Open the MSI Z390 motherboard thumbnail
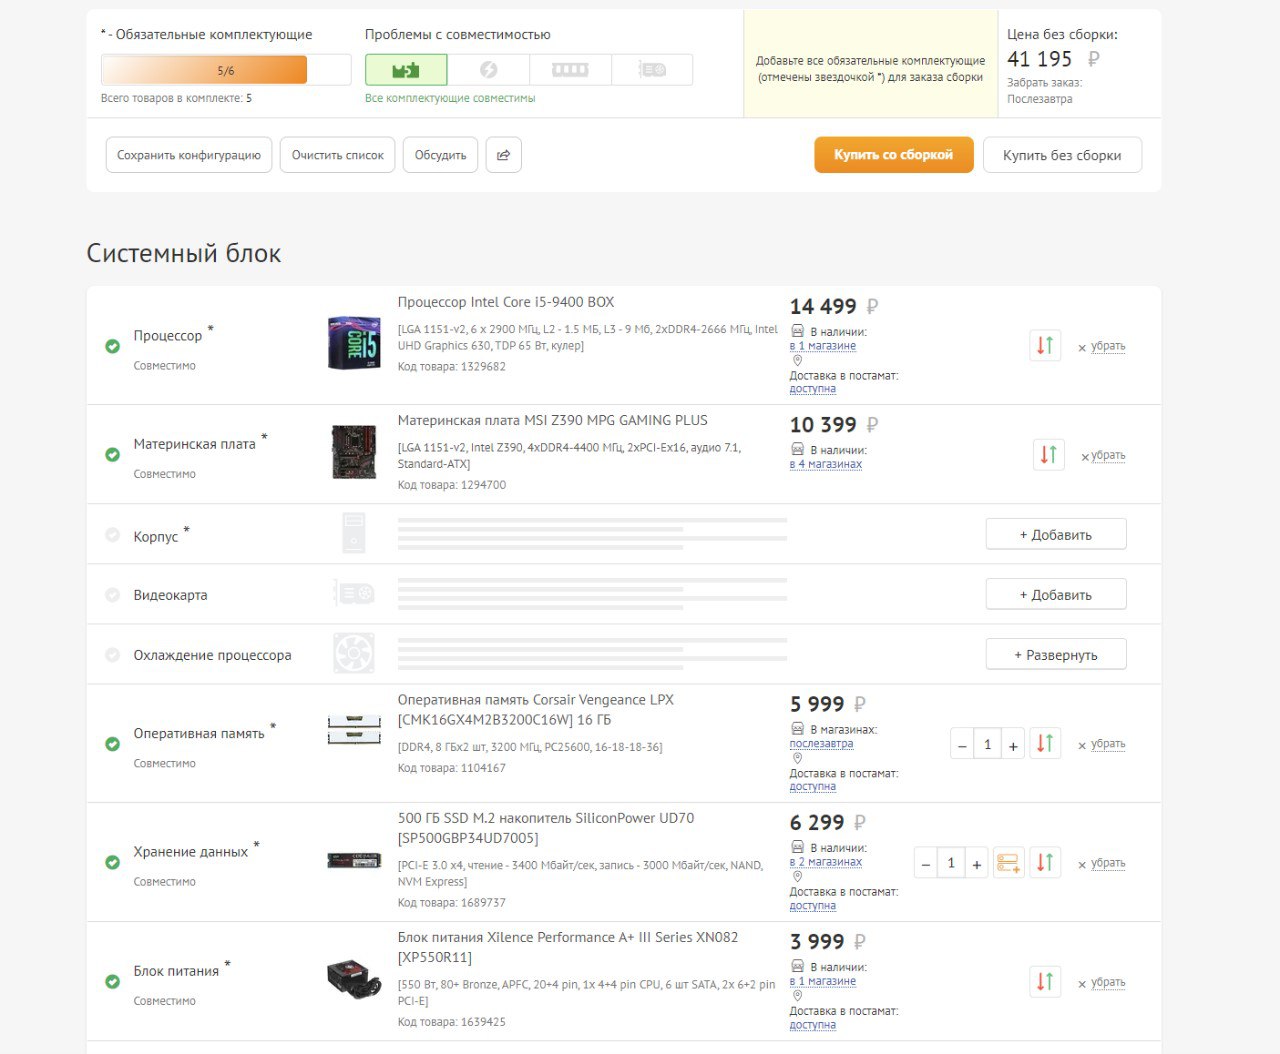Image resolution: width=1280 pixels, height=1054 pixels. pos(354,452)
